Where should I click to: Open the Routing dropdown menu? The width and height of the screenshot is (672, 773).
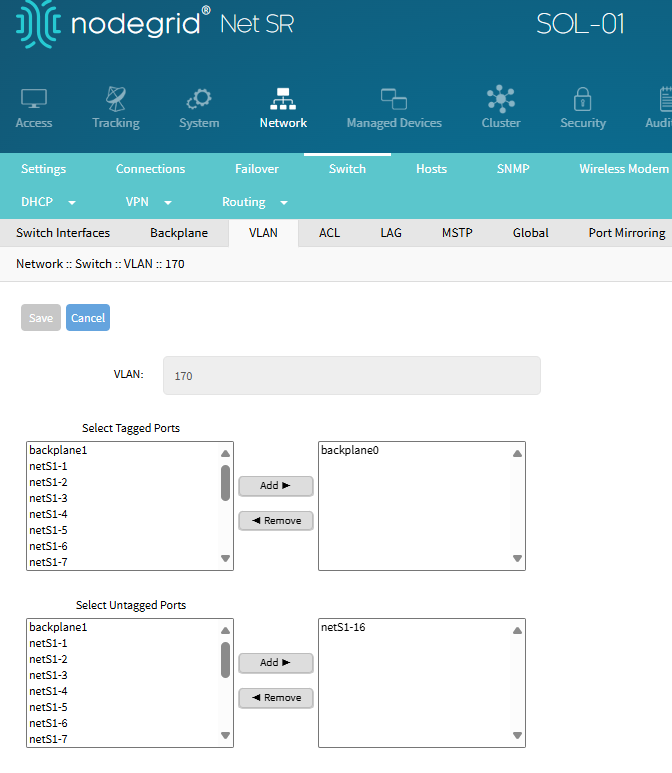254,202
